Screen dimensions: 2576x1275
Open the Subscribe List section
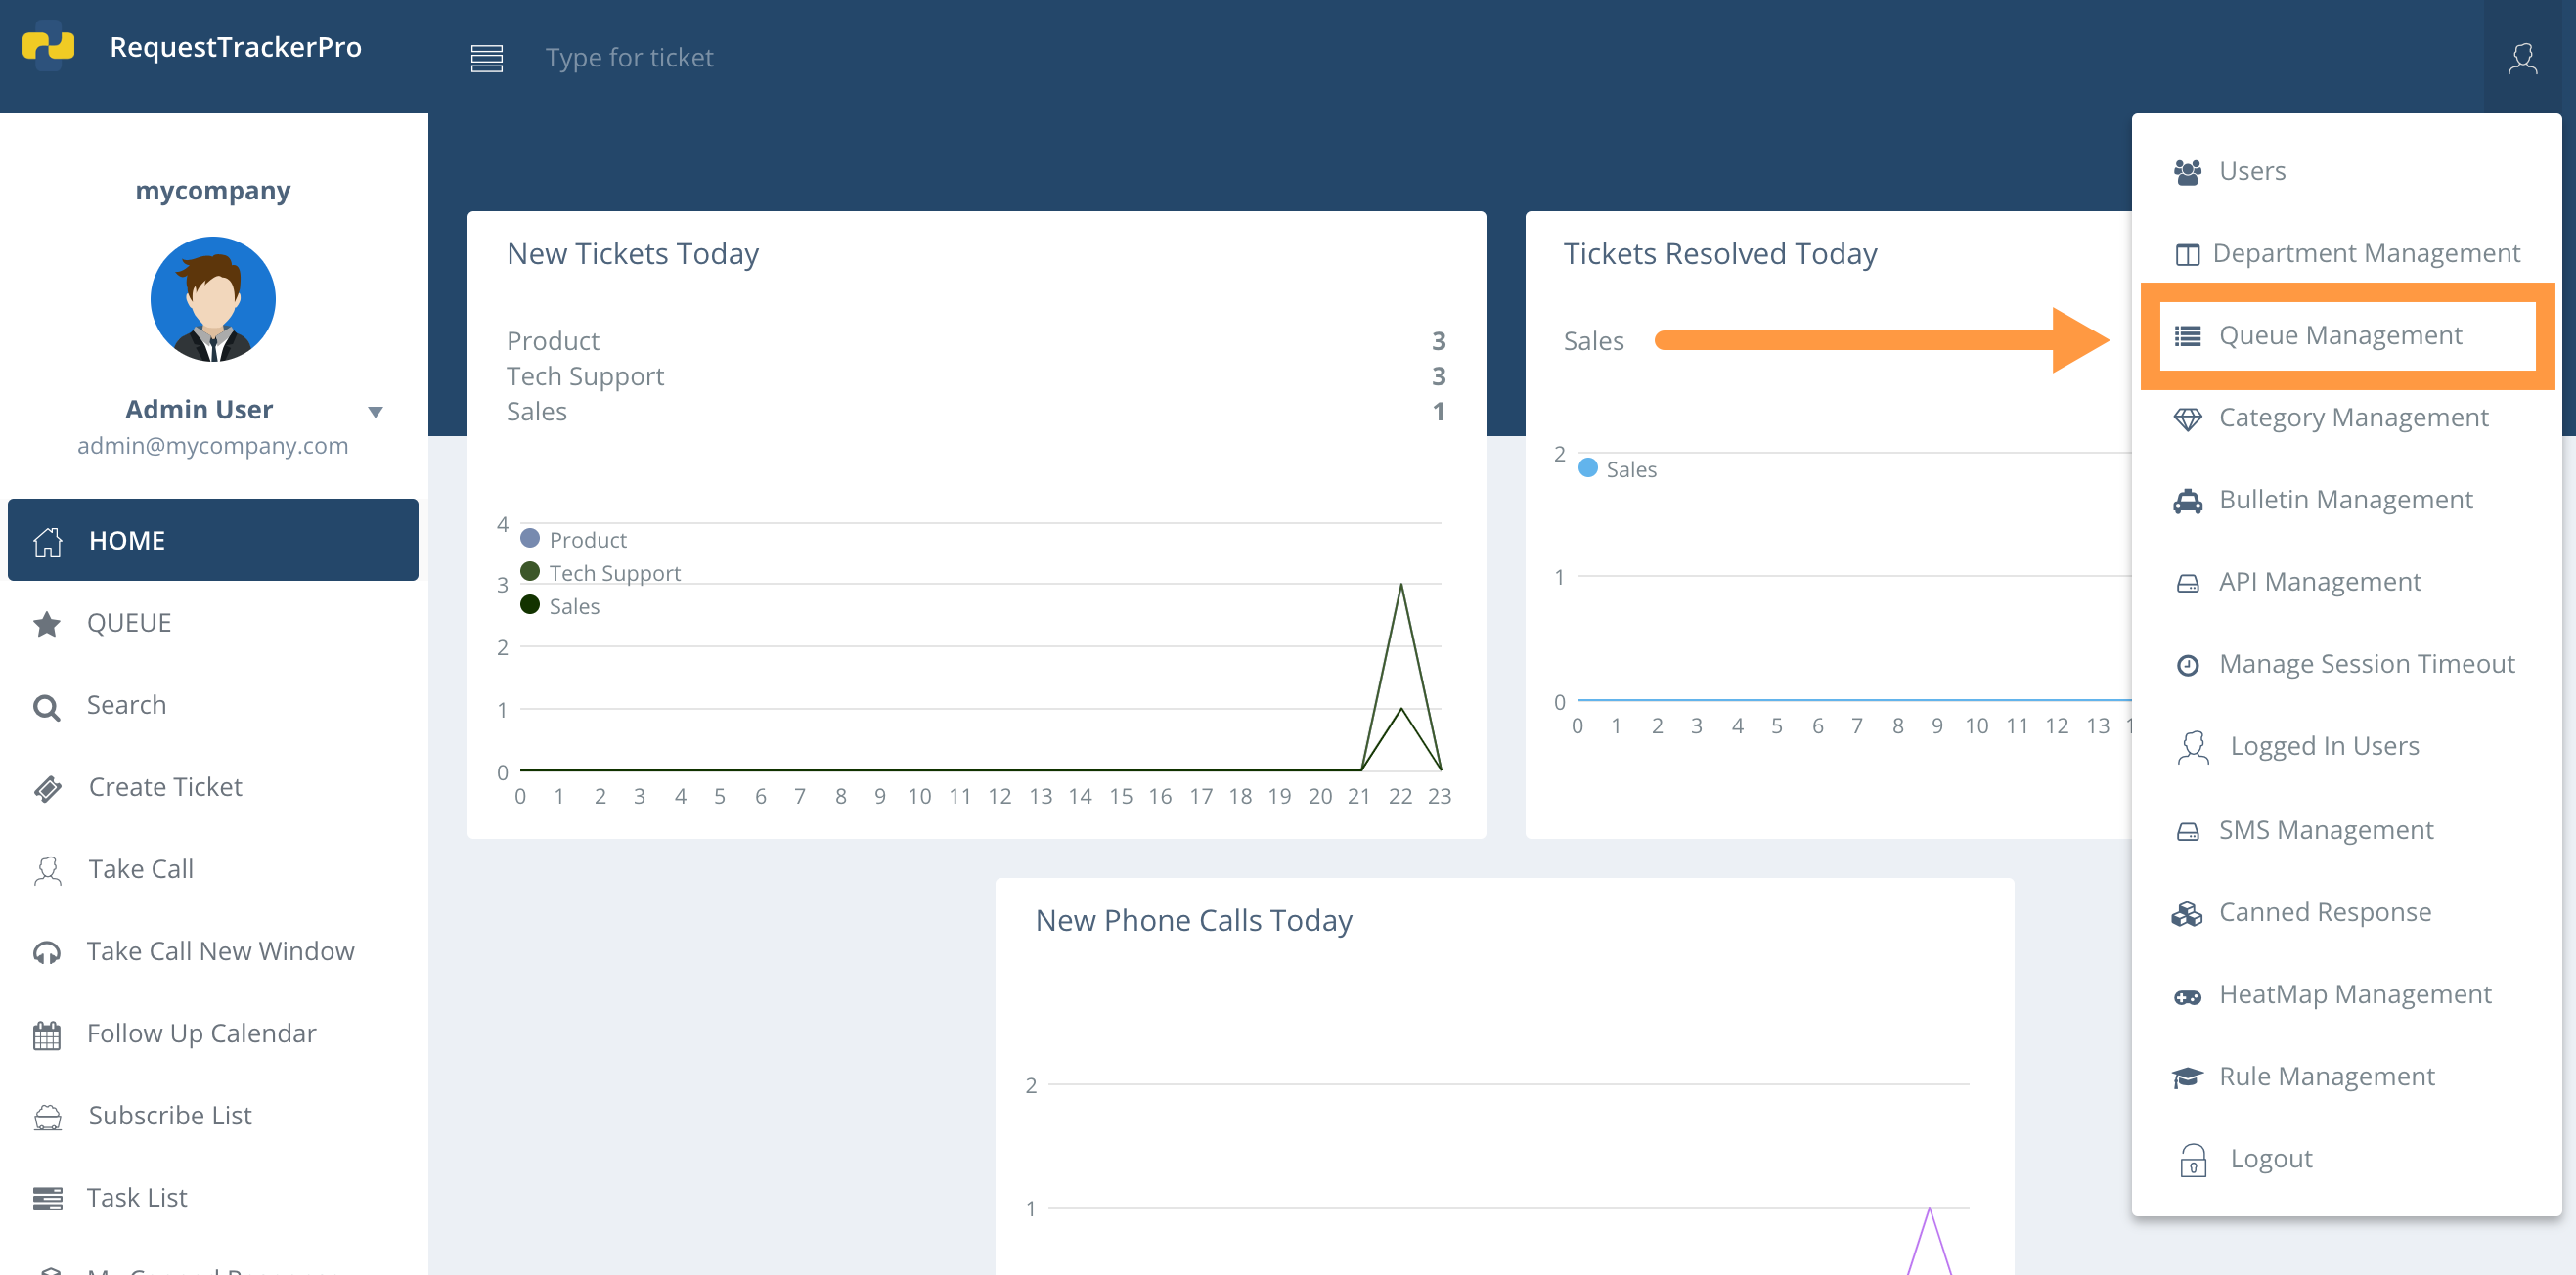point(168,1115)
